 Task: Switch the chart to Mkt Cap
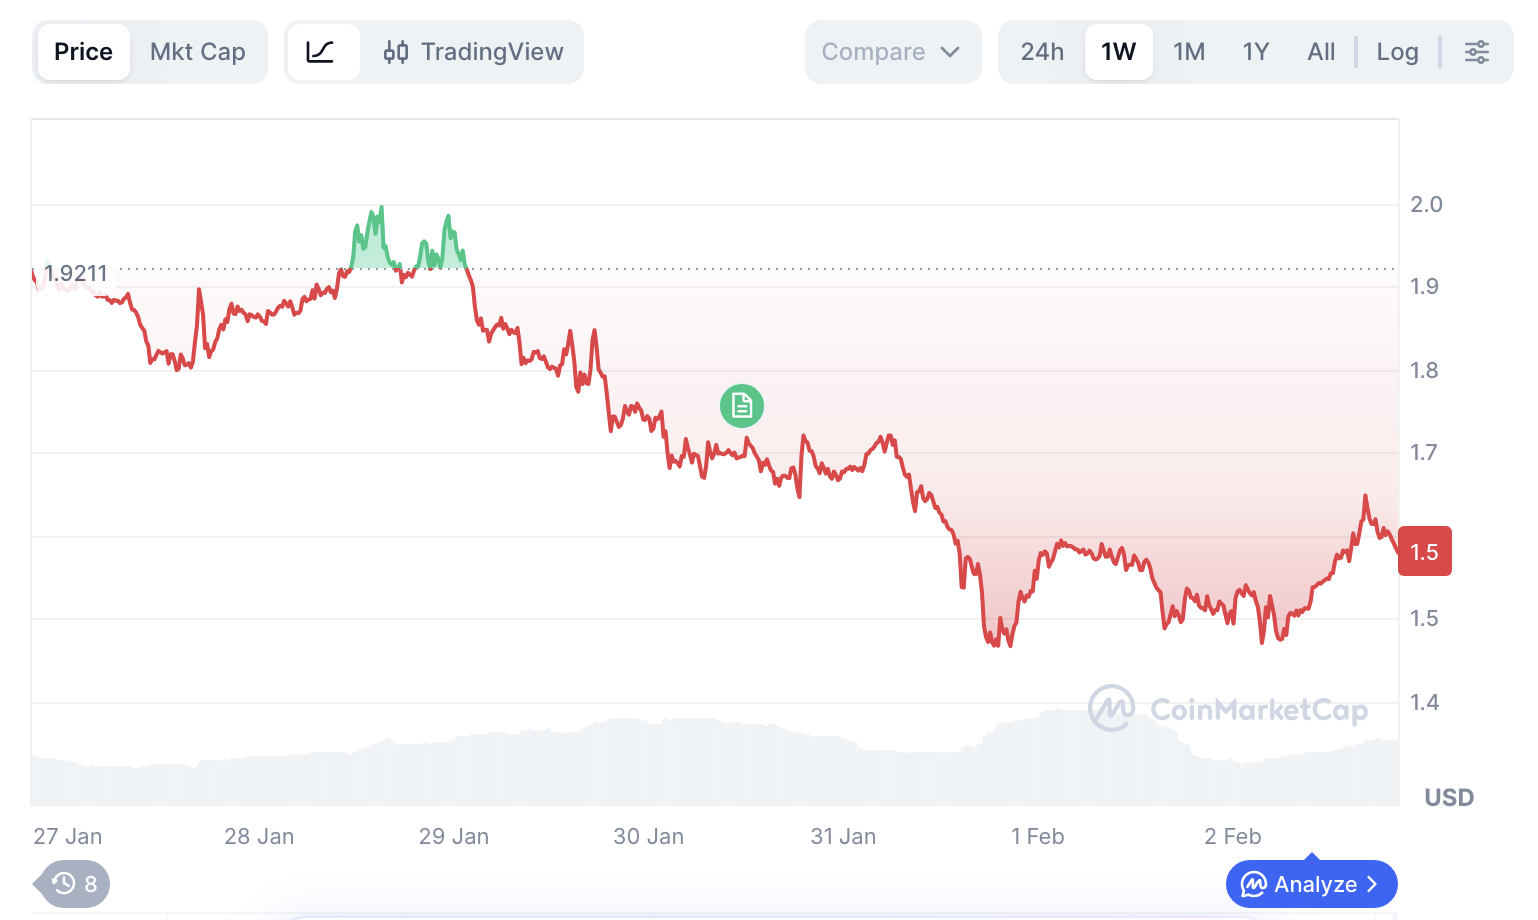pyautogui.click(x=198, y=52)
